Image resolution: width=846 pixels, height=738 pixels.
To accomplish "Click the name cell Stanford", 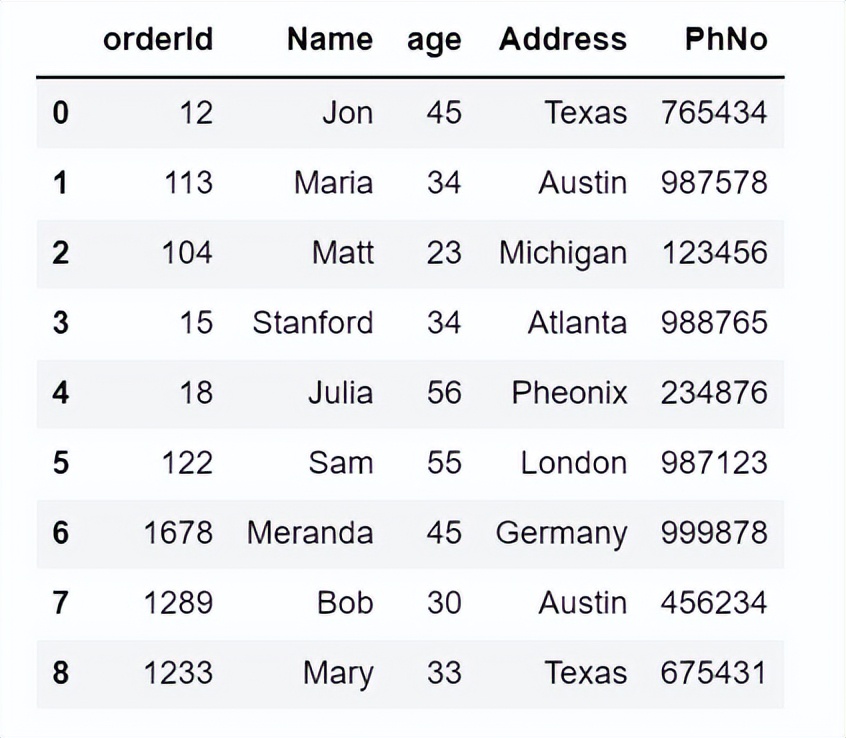I will [x=312, y=323].
